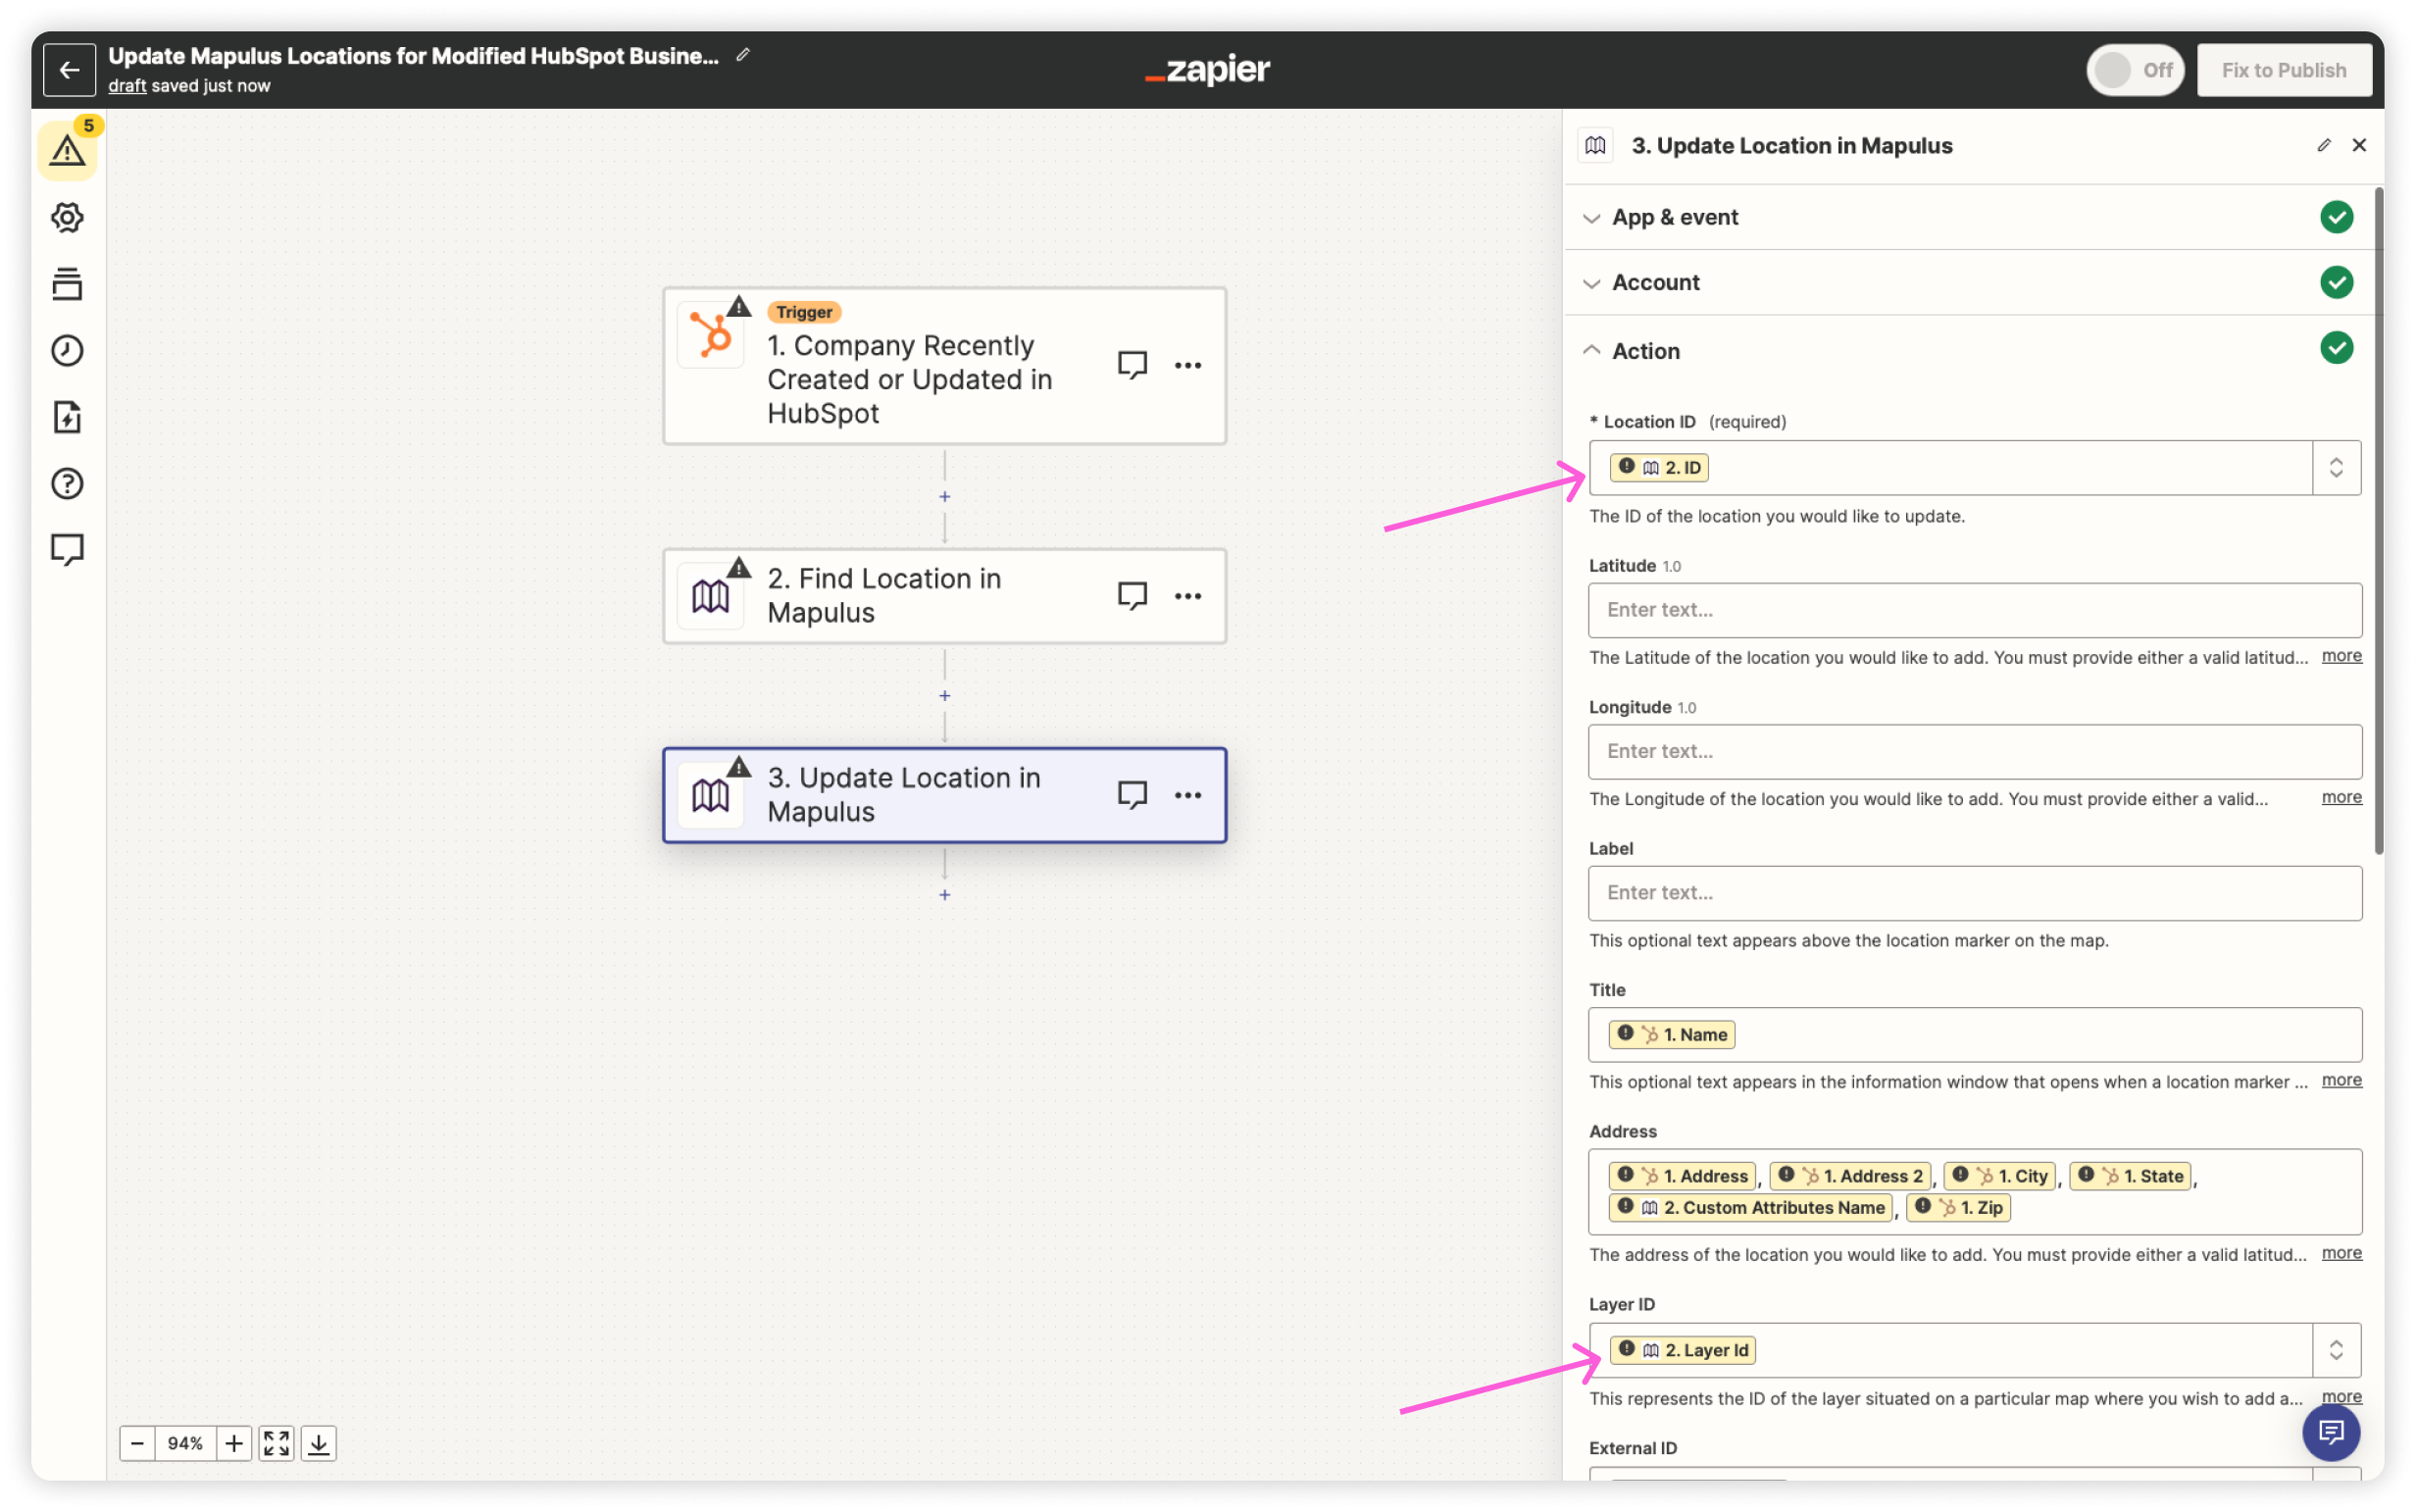Export the Zap with download icon
Image resolution: width=2416 pixels, height=1512 pixels.
(318, 1443)
